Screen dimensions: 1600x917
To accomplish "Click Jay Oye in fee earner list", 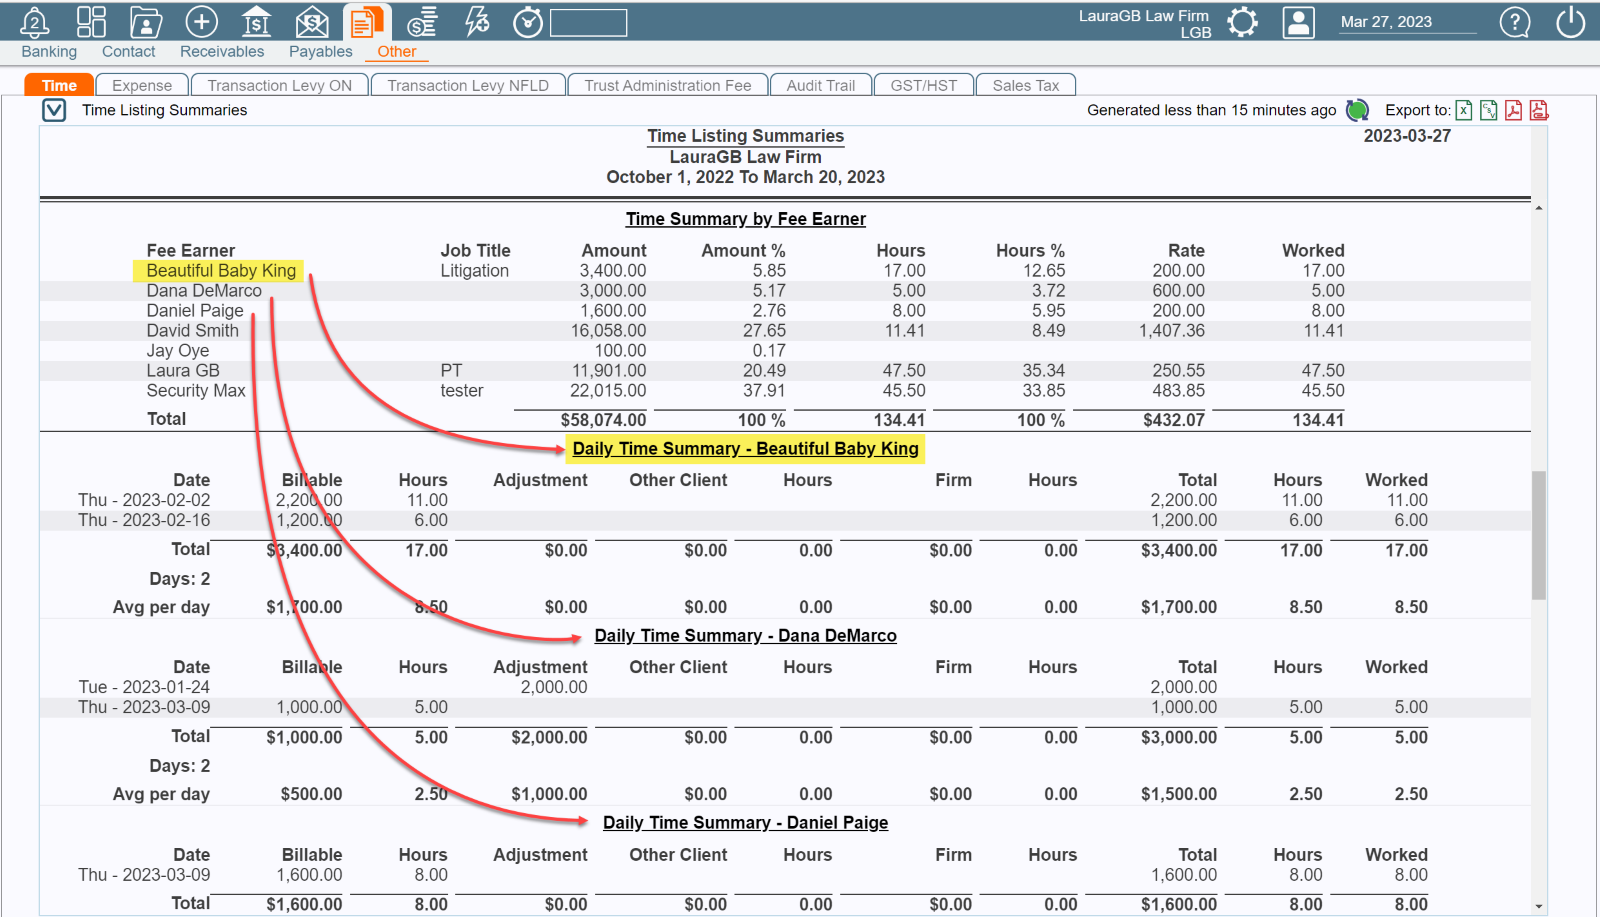I will pos(178,351).
